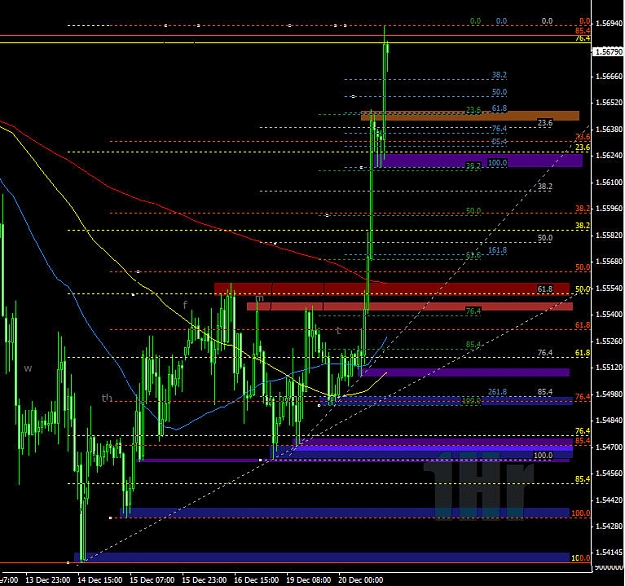This screenshot has height=586, width=625.
Task: Click the 1.54560 price axis label
Action: click(609, 473)
